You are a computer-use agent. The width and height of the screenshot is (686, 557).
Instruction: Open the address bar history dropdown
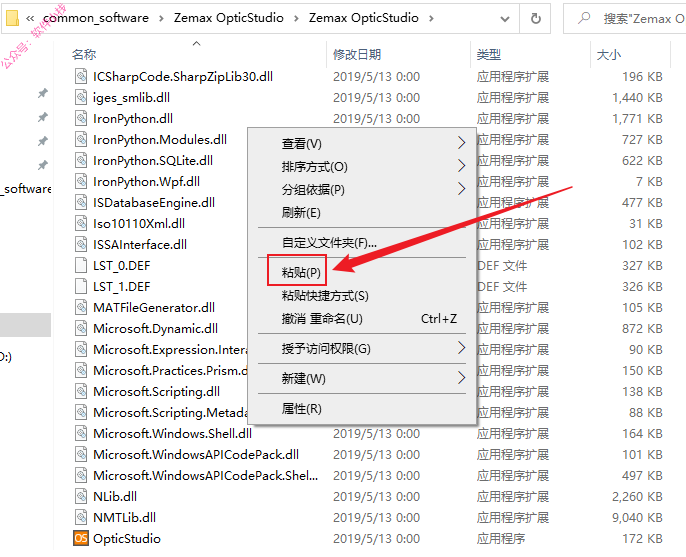[x=505, y=19]
